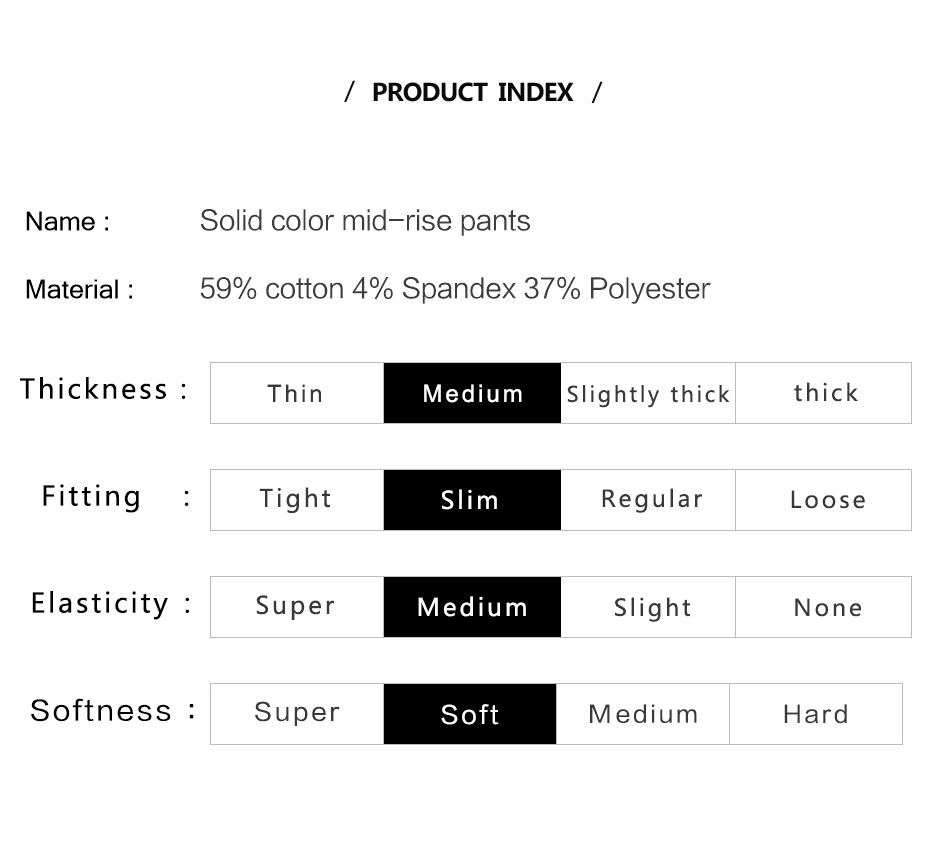Select Super in the Softness row
930x856 pixels.
pyautogui.click(x=297, y=714)
